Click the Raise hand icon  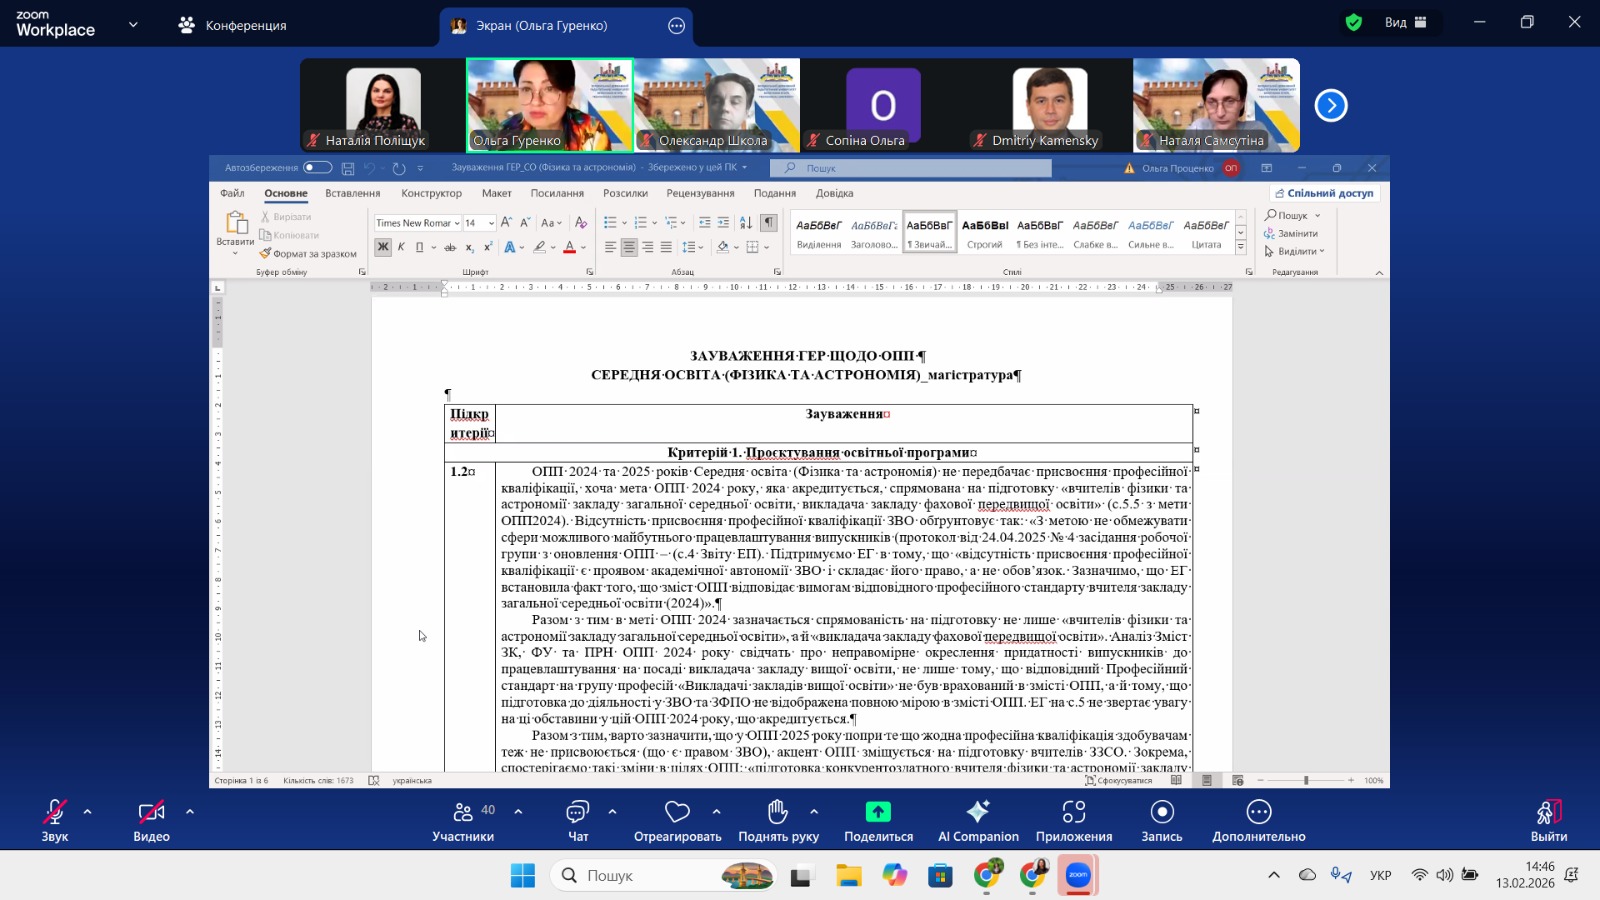tap(778, 820)
